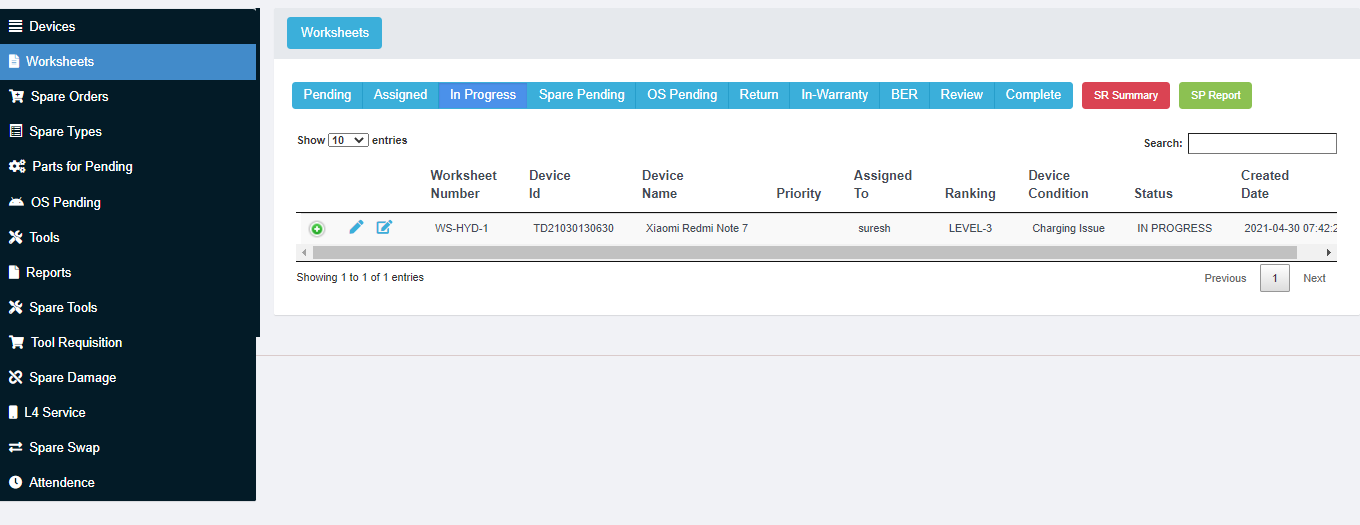Sort by the Worksheet Number column header
This screenshot has width=1360, height=525.
pyautogui.click(x=463, y=184)
